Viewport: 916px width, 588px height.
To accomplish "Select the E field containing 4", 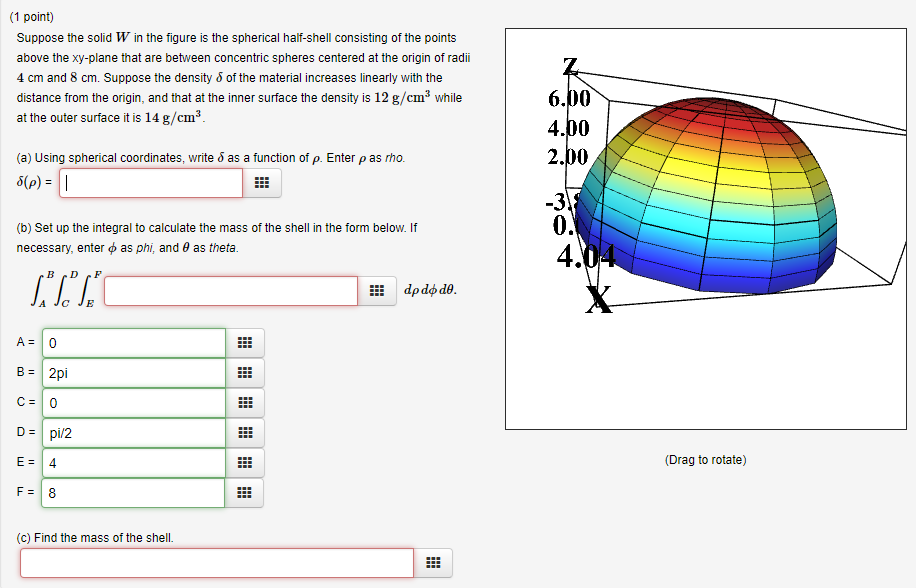I will (133, 463).
